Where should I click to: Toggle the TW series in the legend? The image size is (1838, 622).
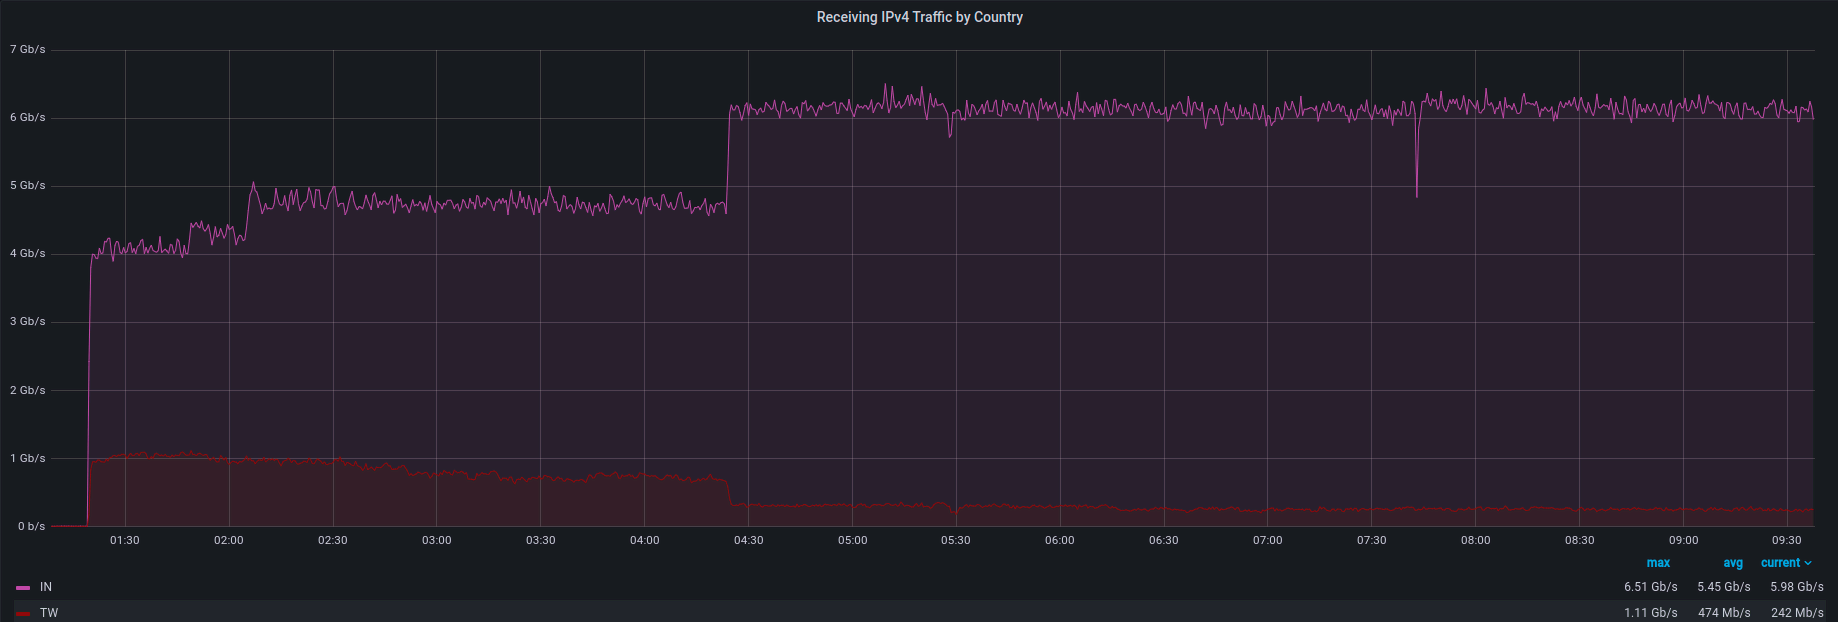49,612
